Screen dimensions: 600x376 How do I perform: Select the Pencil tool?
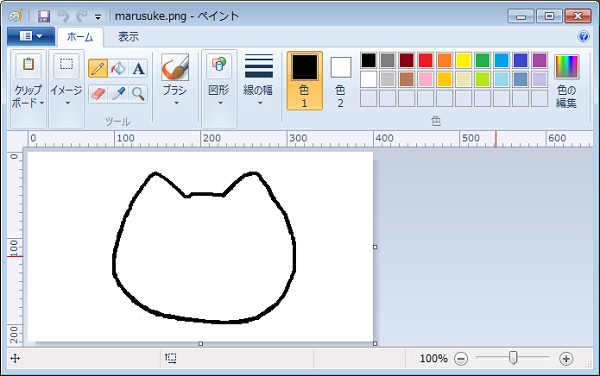[98, 69]
